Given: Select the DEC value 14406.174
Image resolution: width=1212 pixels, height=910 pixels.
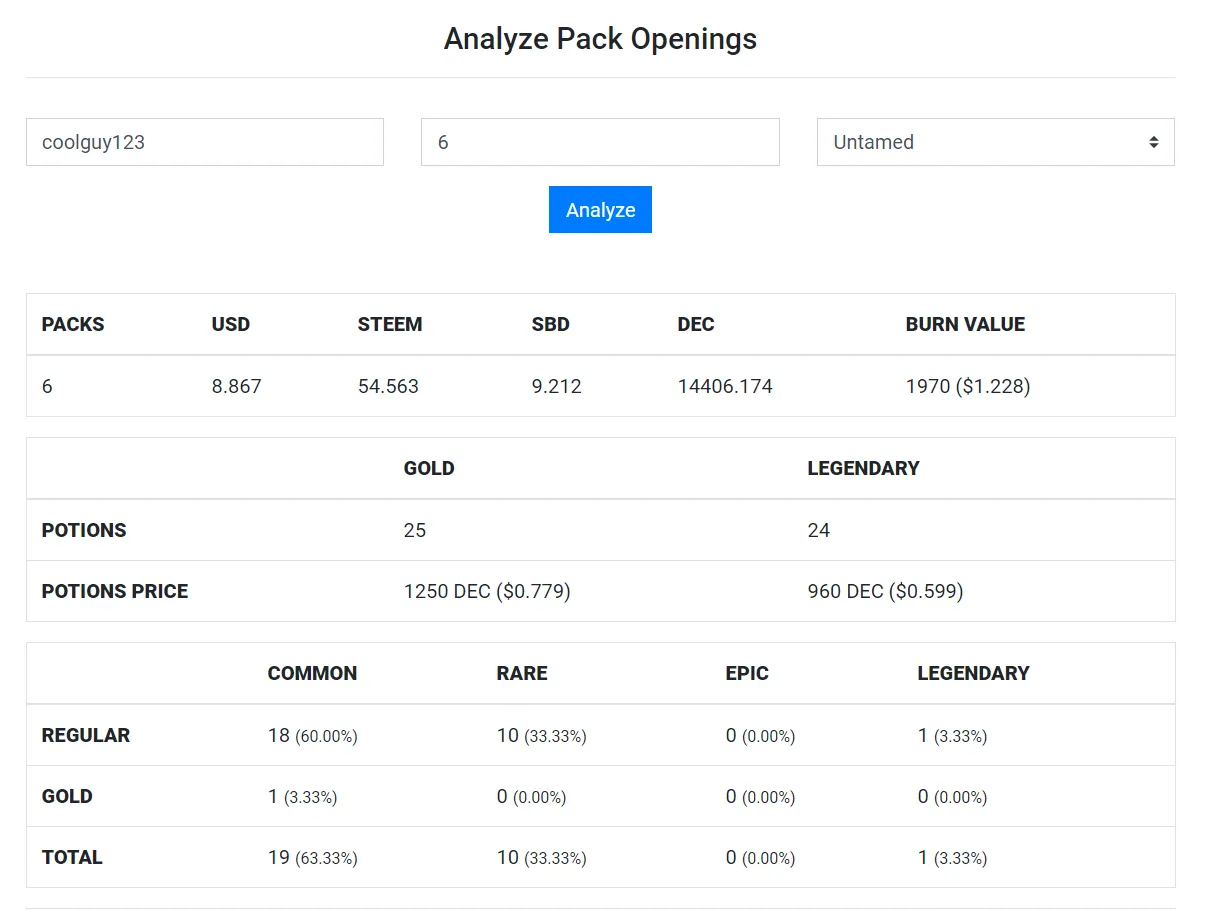Looking at the screenshot, I should click(725, 386).
